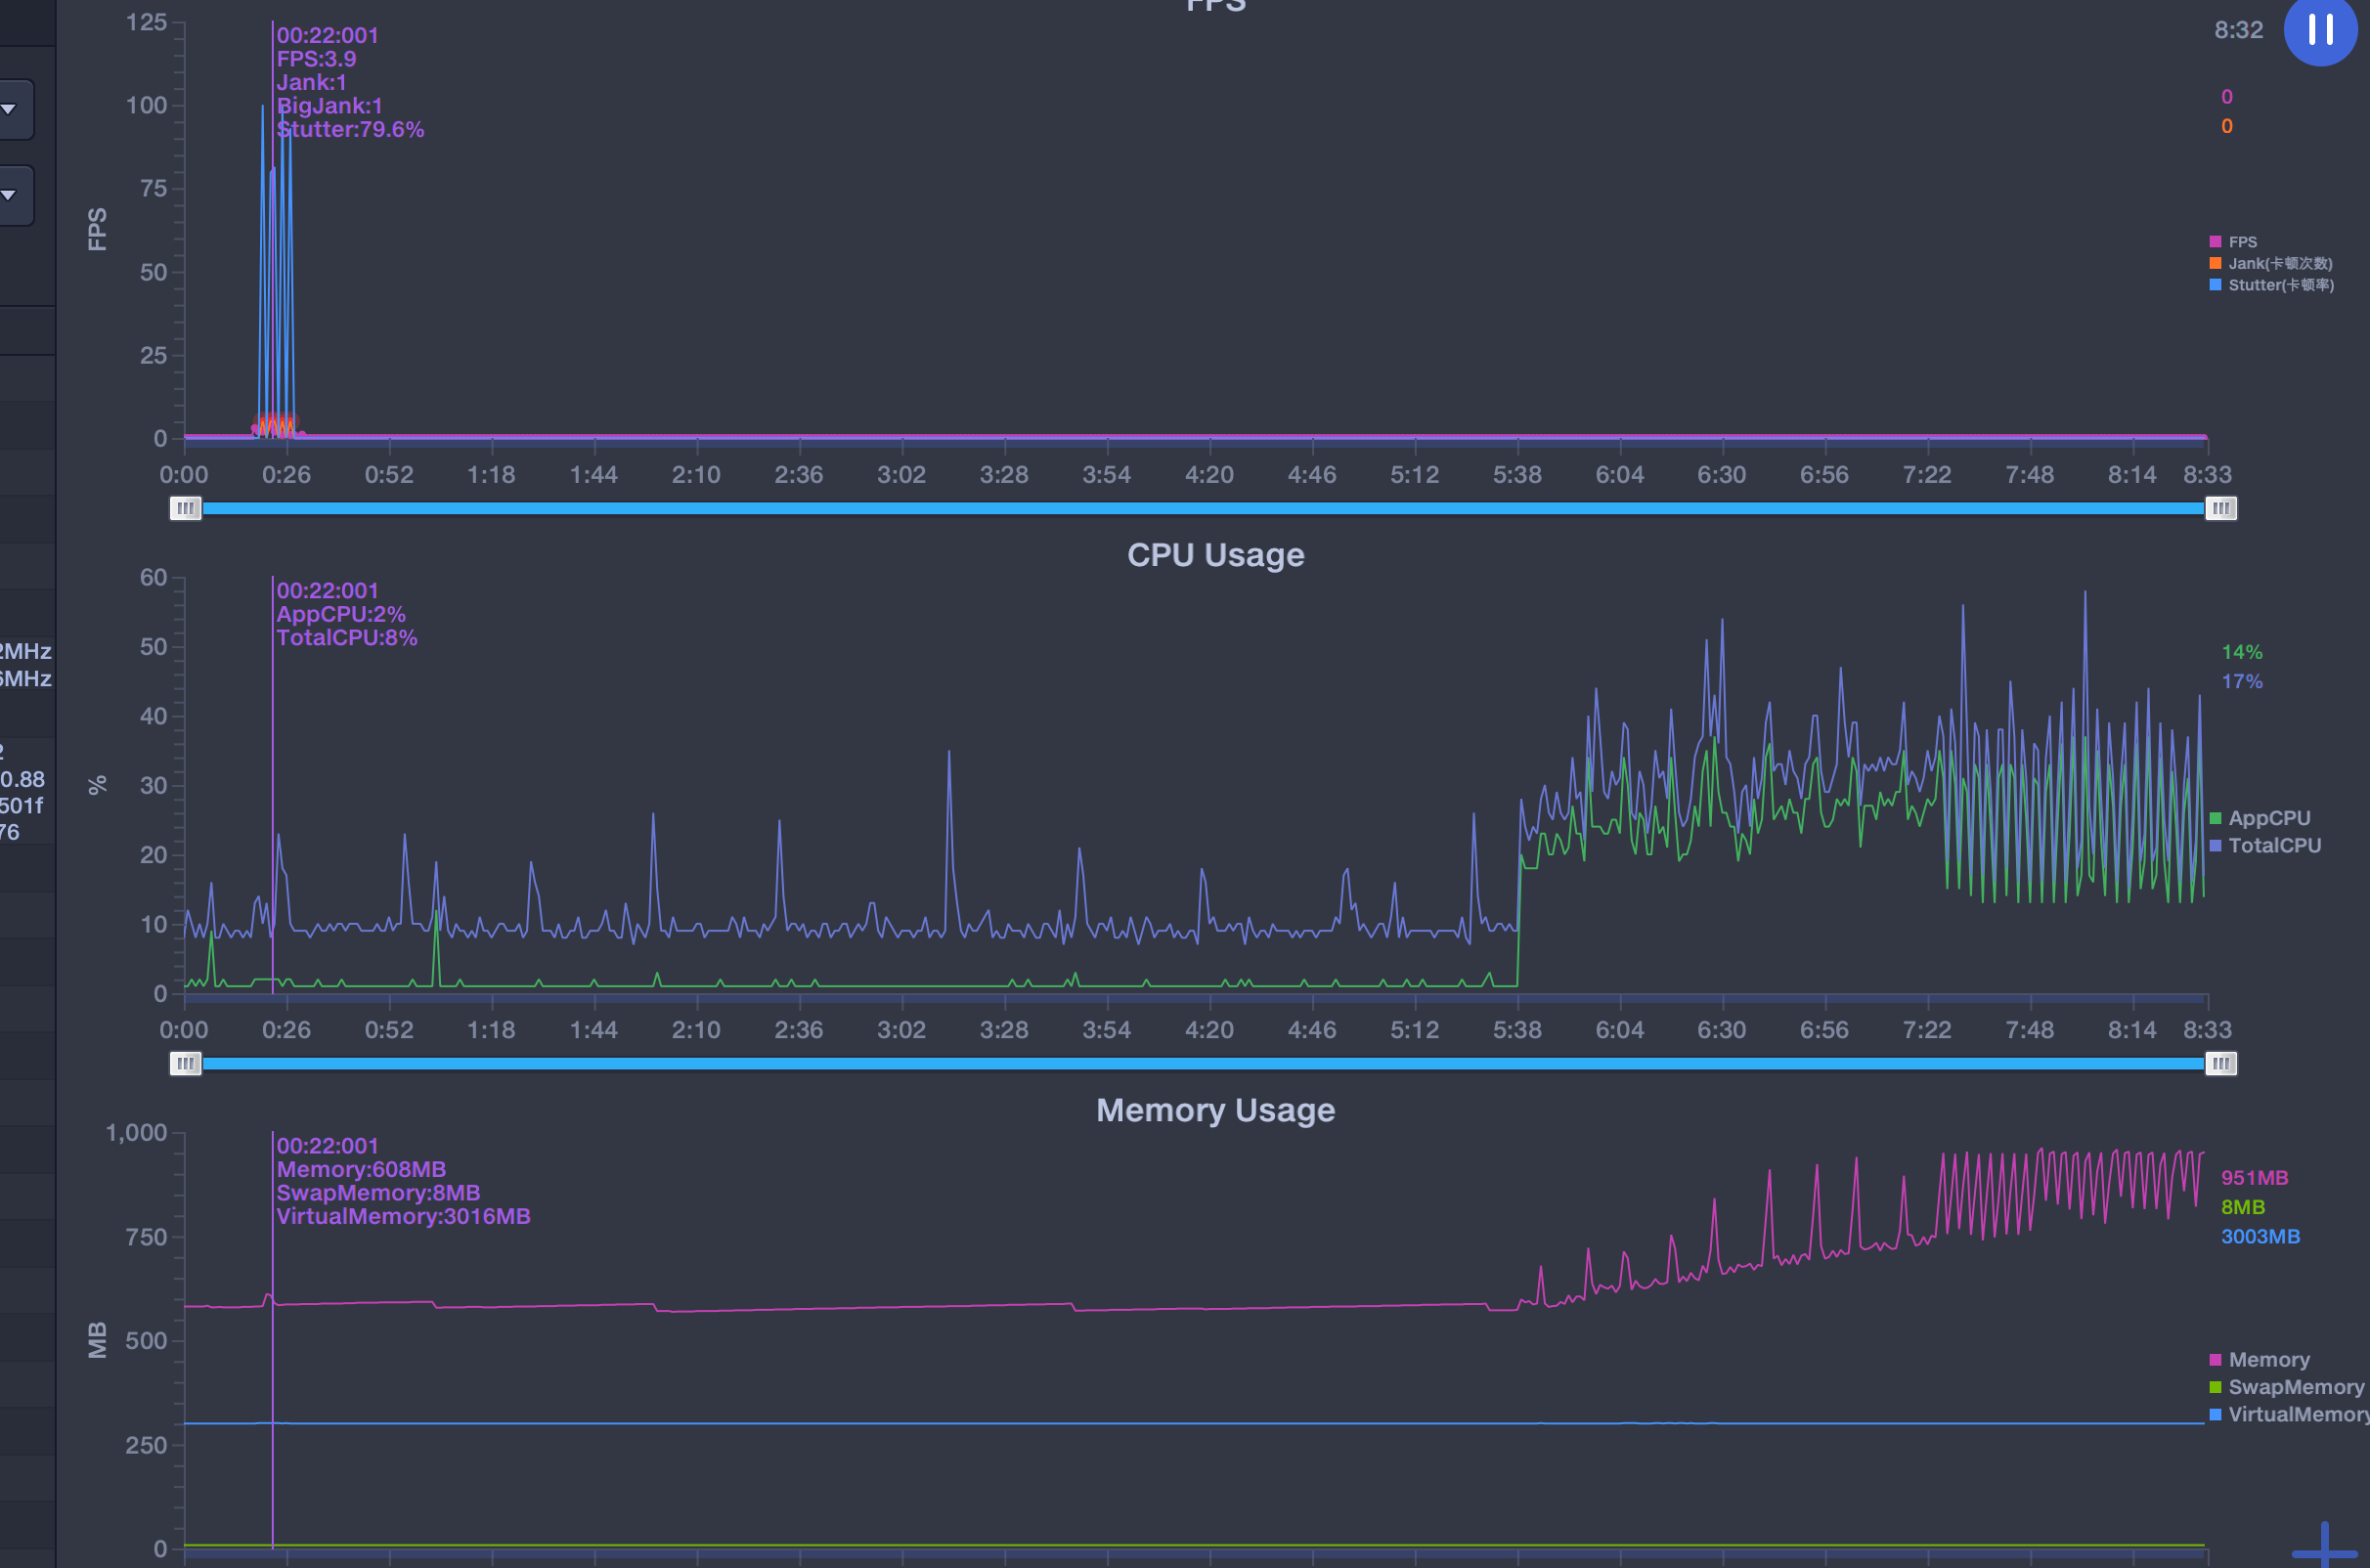2370x1568 pixels.
Task: Click the Memory legend color square
Action: pyautogui.click(x=2214, y=1359)
